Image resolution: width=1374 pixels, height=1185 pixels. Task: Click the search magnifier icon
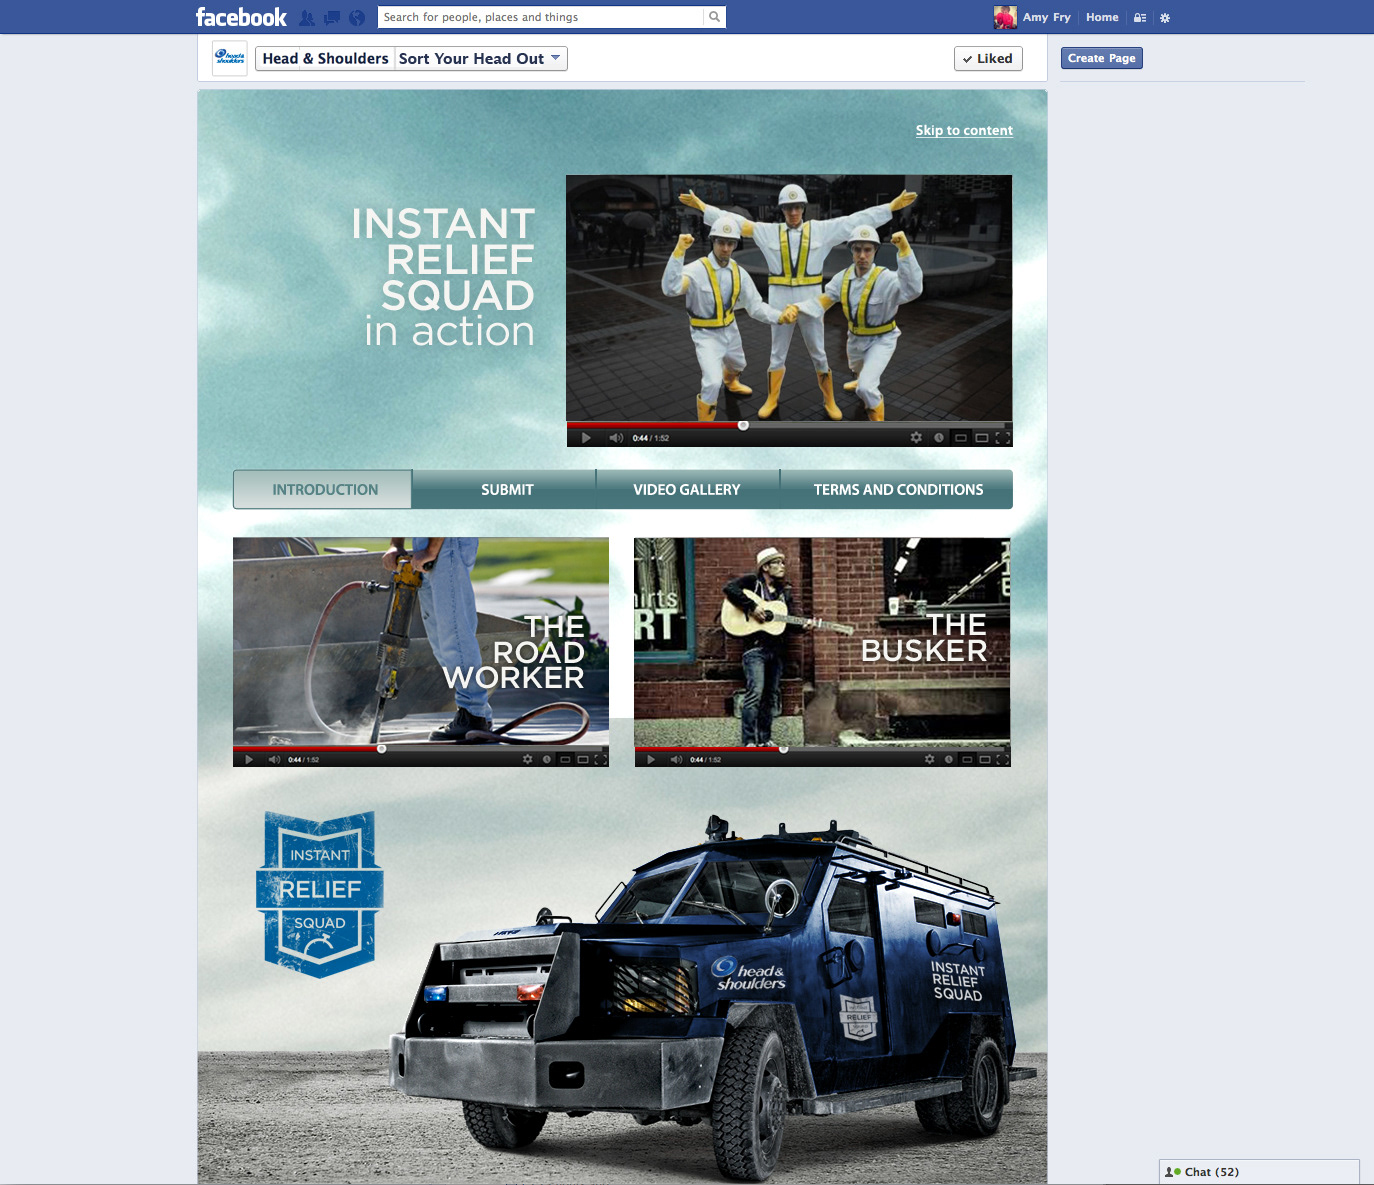tap(714, 17)
